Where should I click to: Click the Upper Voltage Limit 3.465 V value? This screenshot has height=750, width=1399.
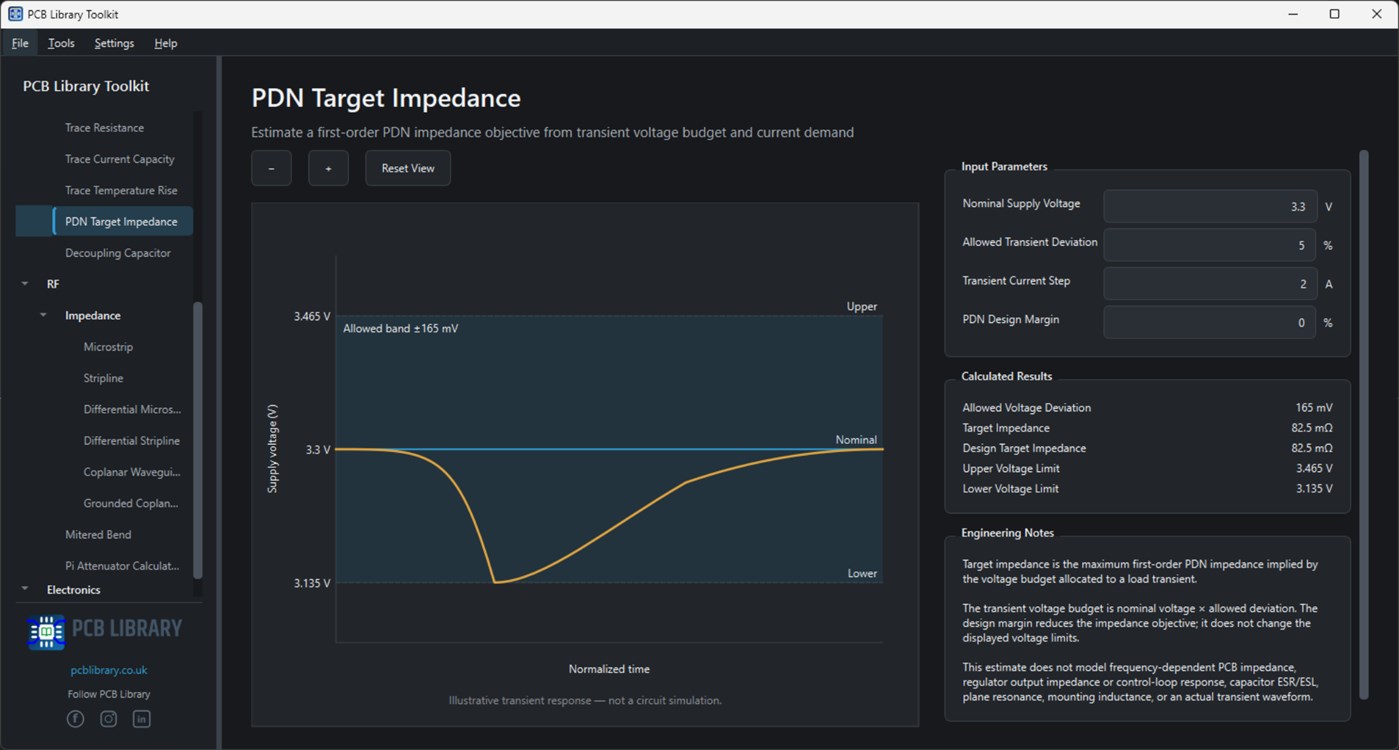point(1314,468)
